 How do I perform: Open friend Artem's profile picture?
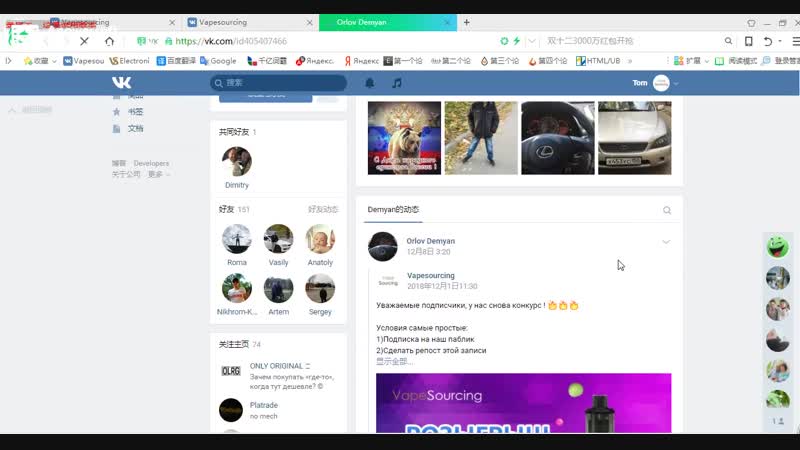[x=279, y=288]
